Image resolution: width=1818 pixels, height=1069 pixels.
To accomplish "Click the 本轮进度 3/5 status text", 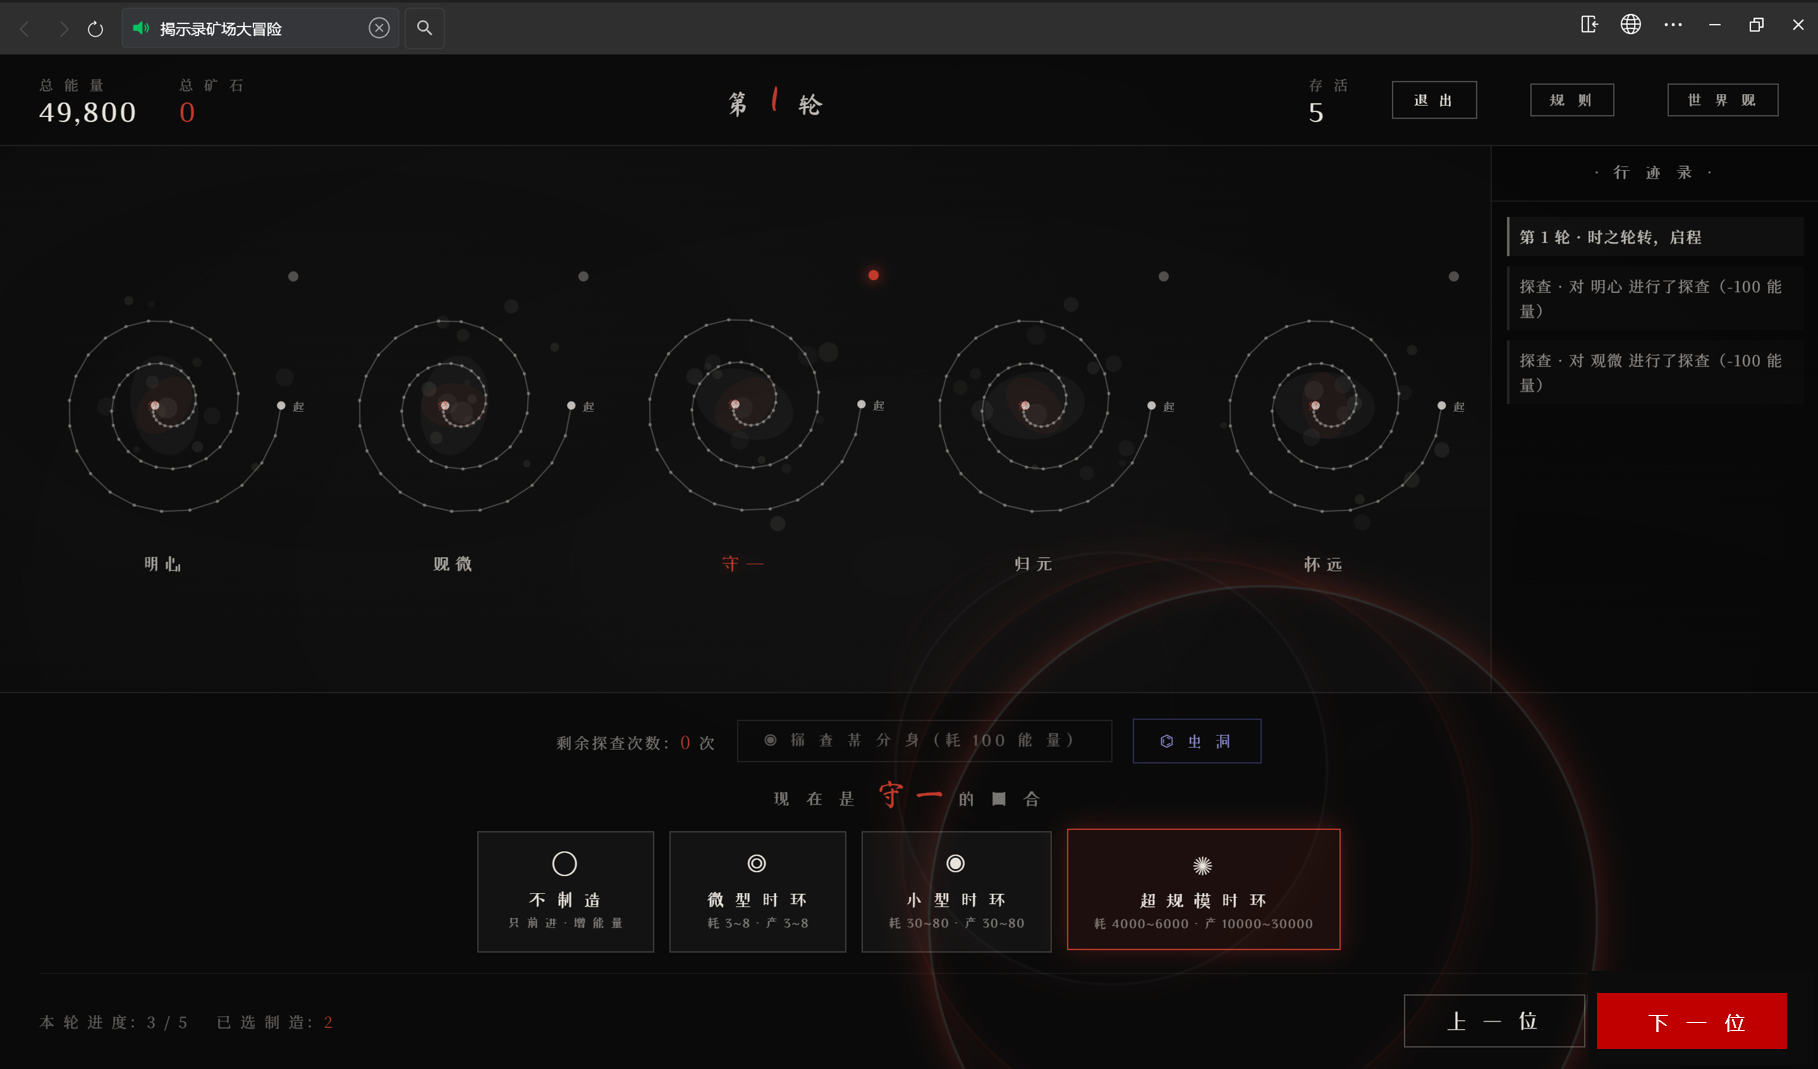I will pyautogui.click(x=113, y=1022).
